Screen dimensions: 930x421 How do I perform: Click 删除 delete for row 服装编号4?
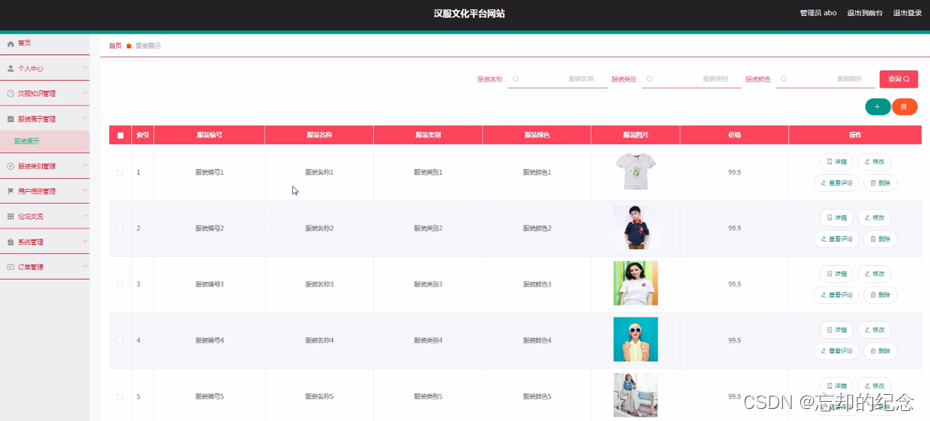pyautogui.click(x=880, y=351)
